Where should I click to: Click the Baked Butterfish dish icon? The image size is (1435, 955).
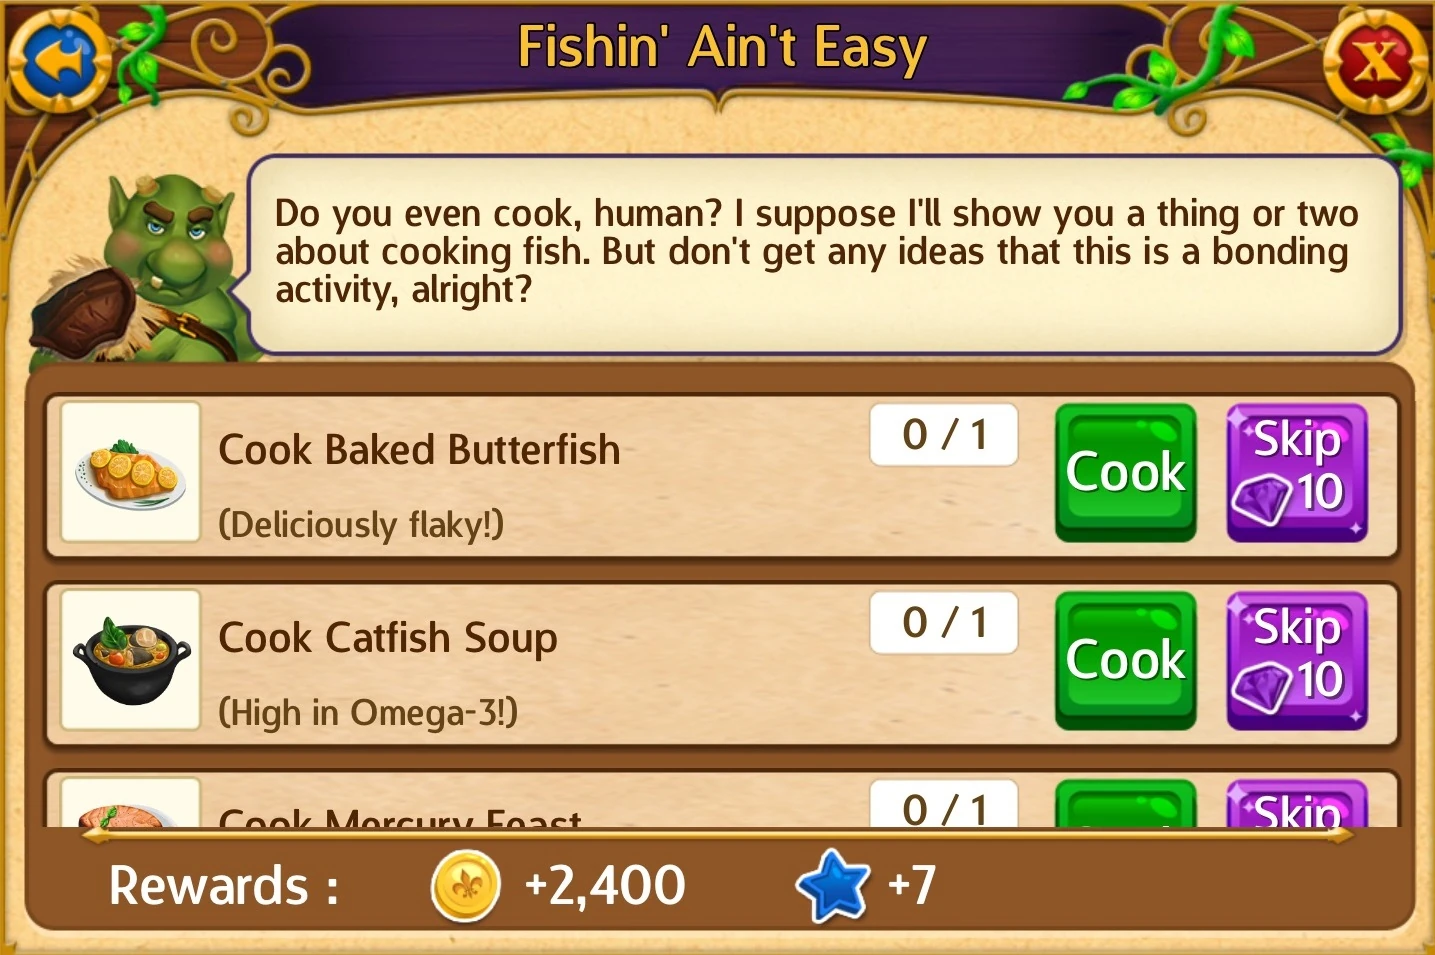point(131,472)
